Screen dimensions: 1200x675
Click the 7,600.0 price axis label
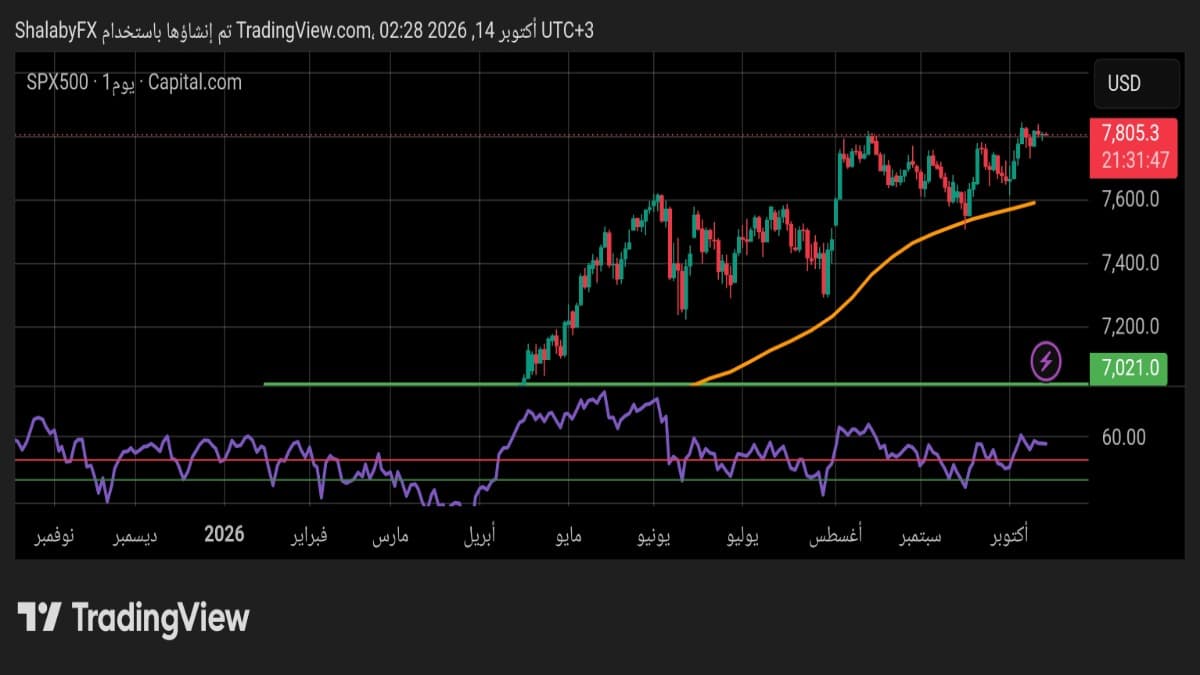click(1130, 199)
